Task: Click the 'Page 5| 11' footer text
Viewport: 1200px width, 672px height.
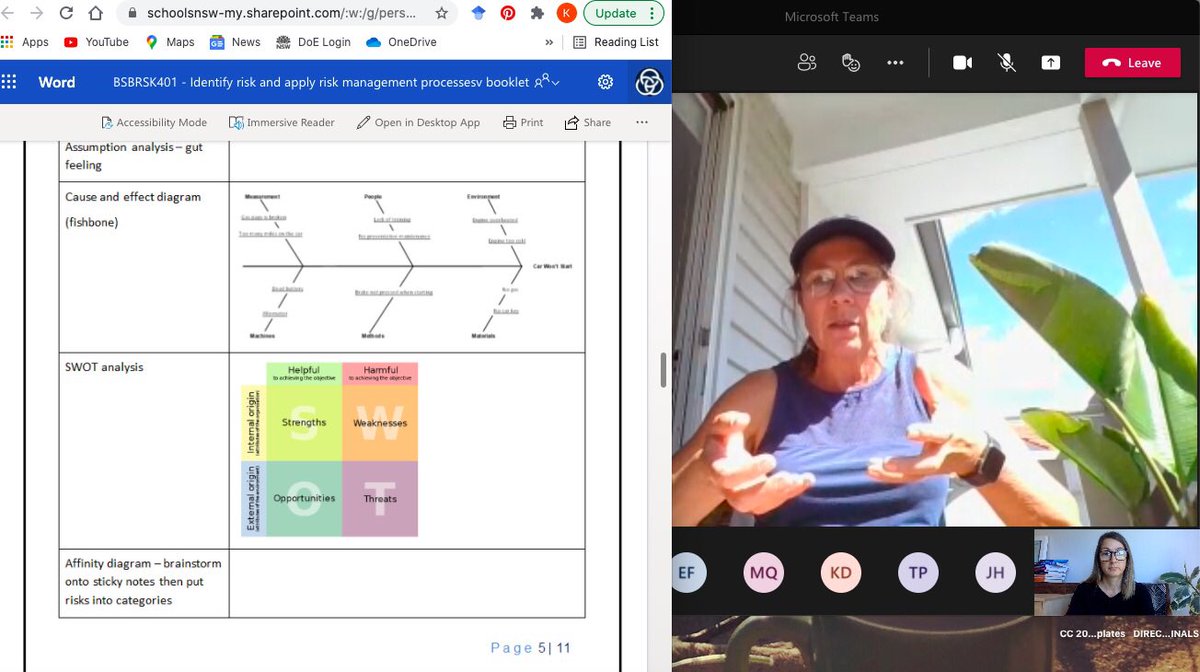Action: tap(530, 648)
